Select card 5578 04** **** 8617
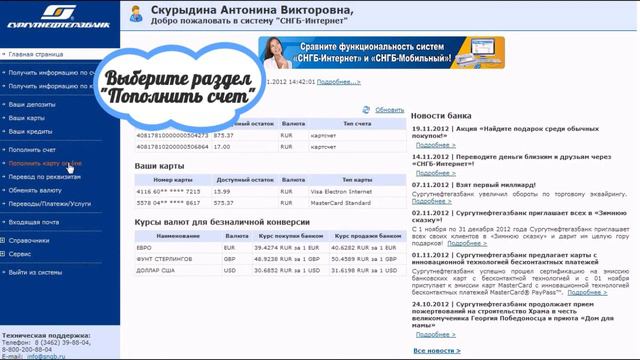Image resolution: width=640 pixels, height=360 pixels. click(x=168, y=203)
